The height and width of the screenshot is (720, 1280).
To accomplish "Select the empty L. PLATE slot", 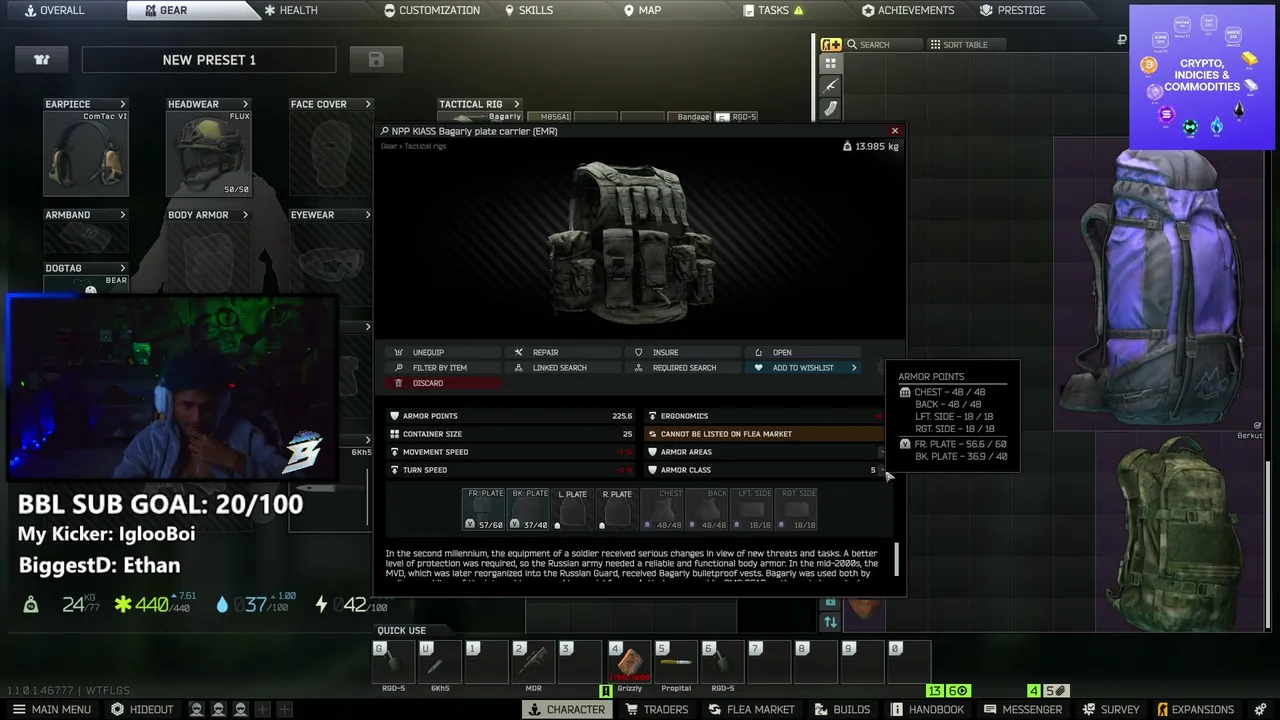I will coord(572,509).
